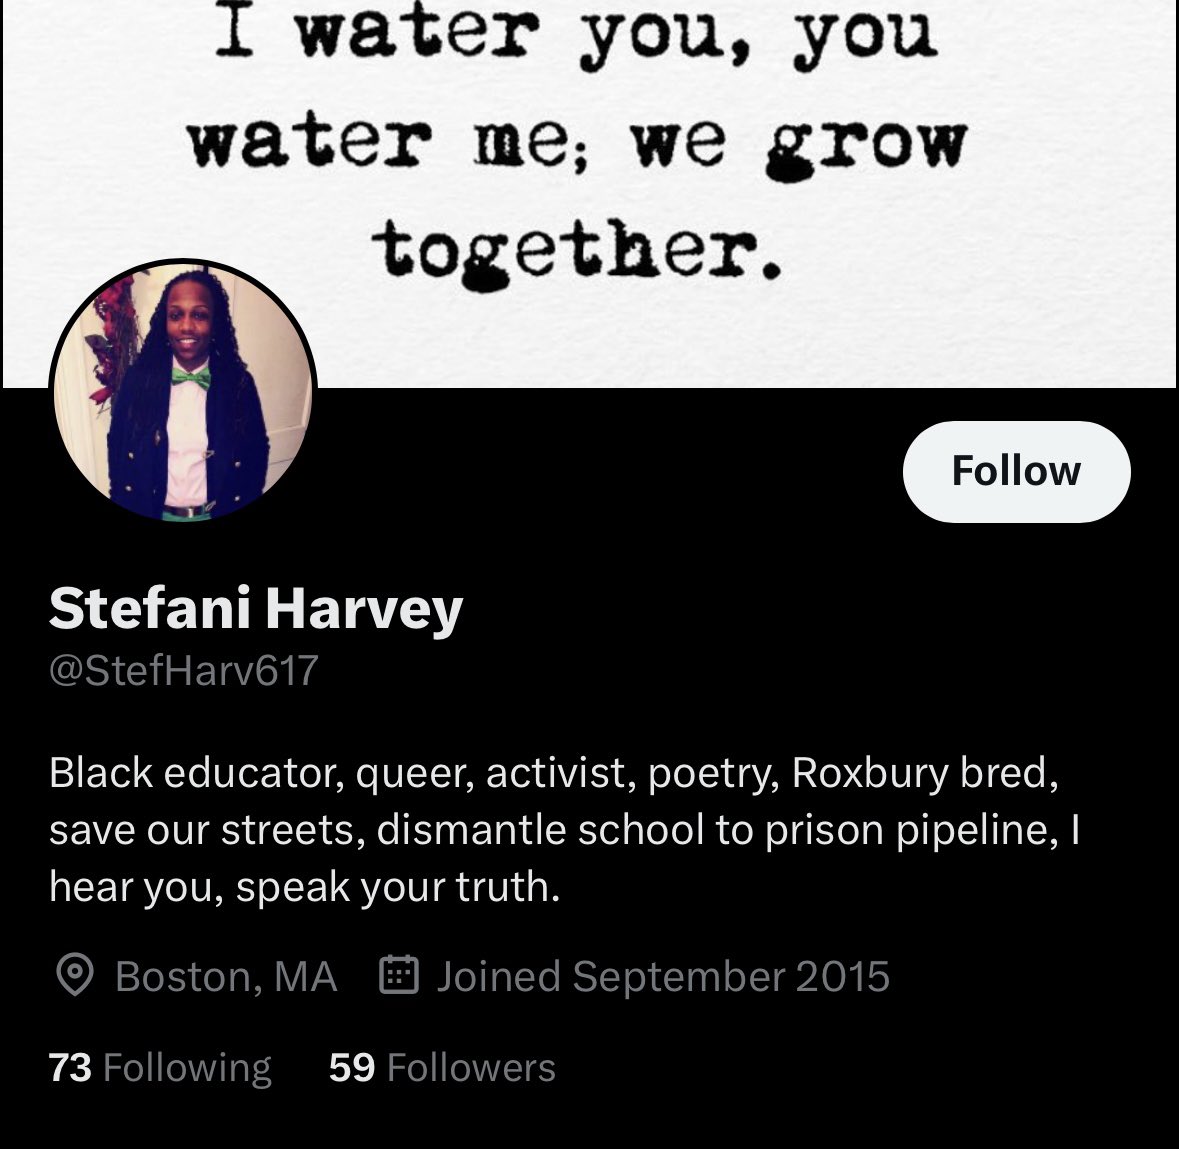View the 59 Followers list
The width and height of the screenshot is (1179, 1149).
442,1067
